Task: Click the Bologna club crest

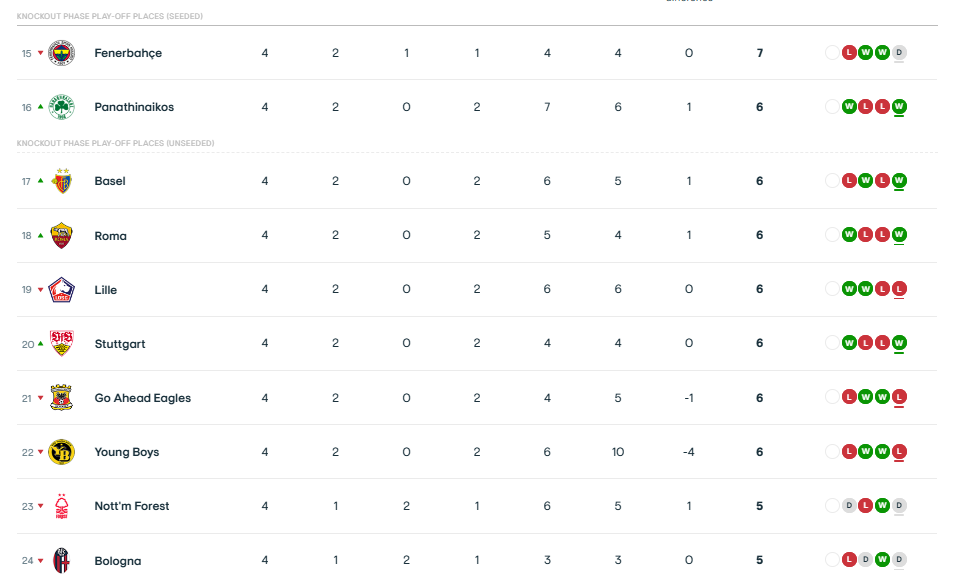Action: coord(62,560)
